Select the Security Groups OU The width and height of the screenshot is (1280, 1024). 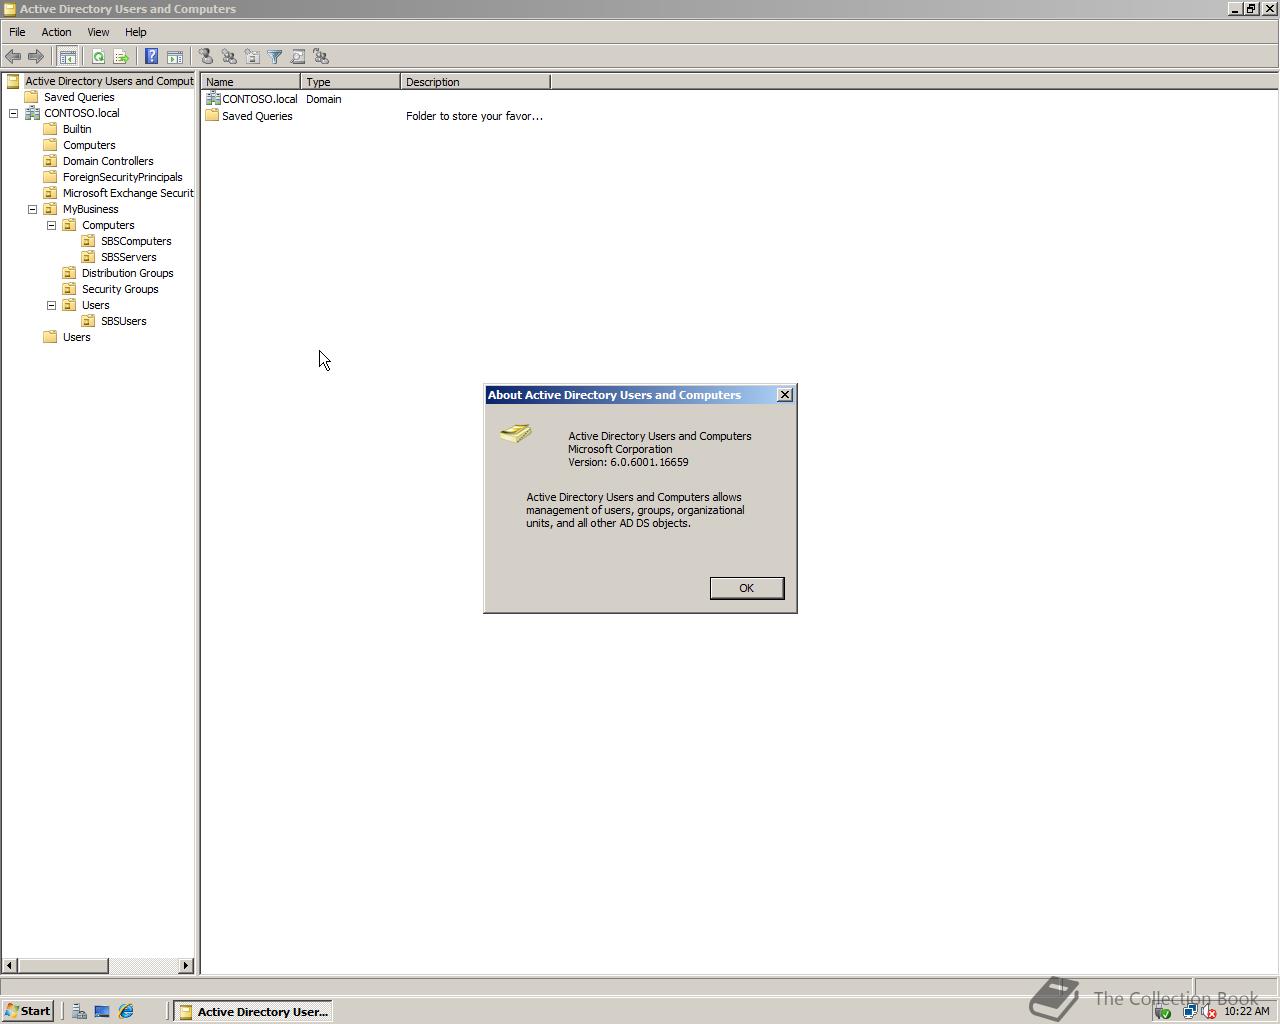120,289
